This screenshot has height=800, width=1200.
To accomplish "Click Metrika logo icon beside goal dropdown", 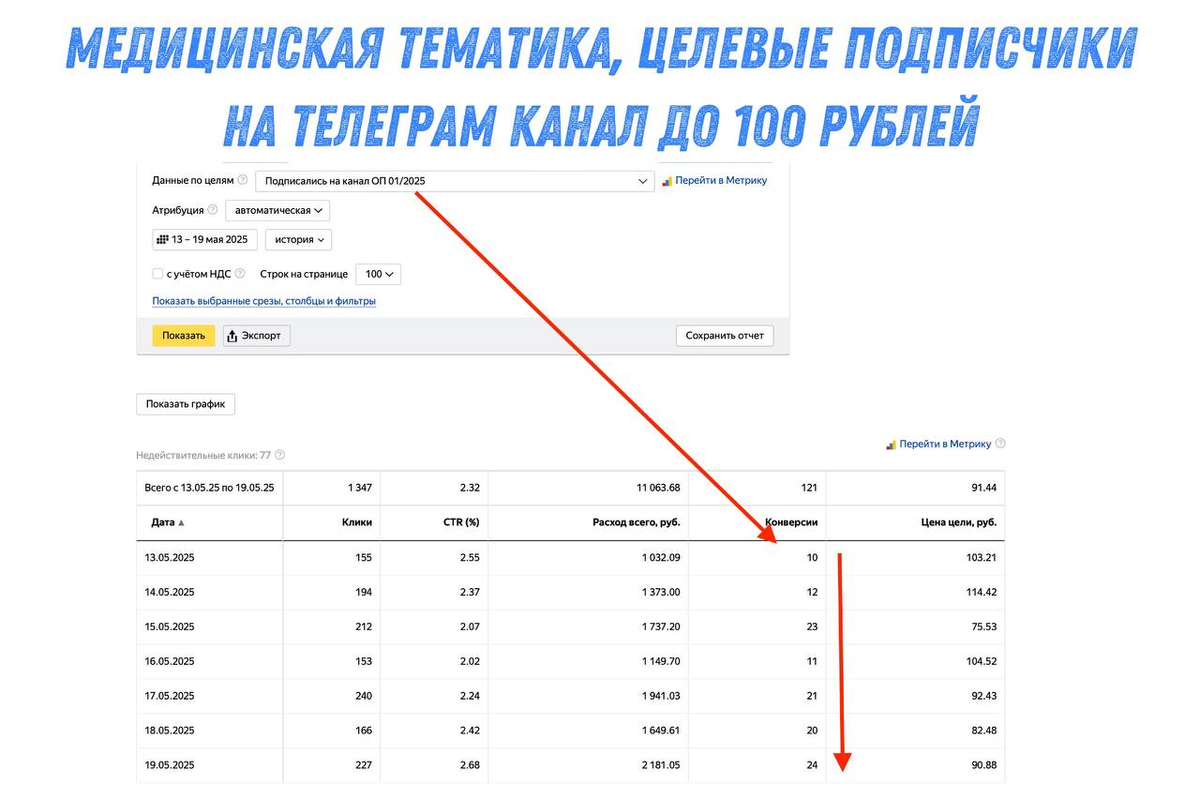I will [x=667, y=181].
